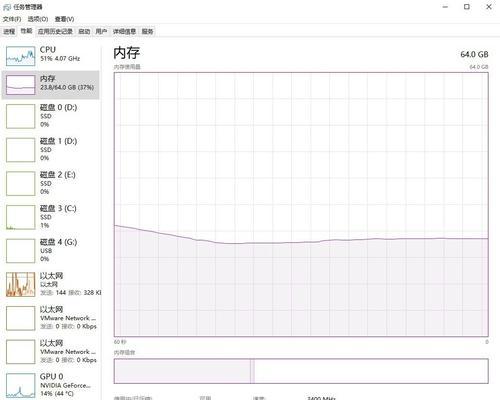Open the GPU 0 NVIDIA GeForce entry

tap(51, 385)
